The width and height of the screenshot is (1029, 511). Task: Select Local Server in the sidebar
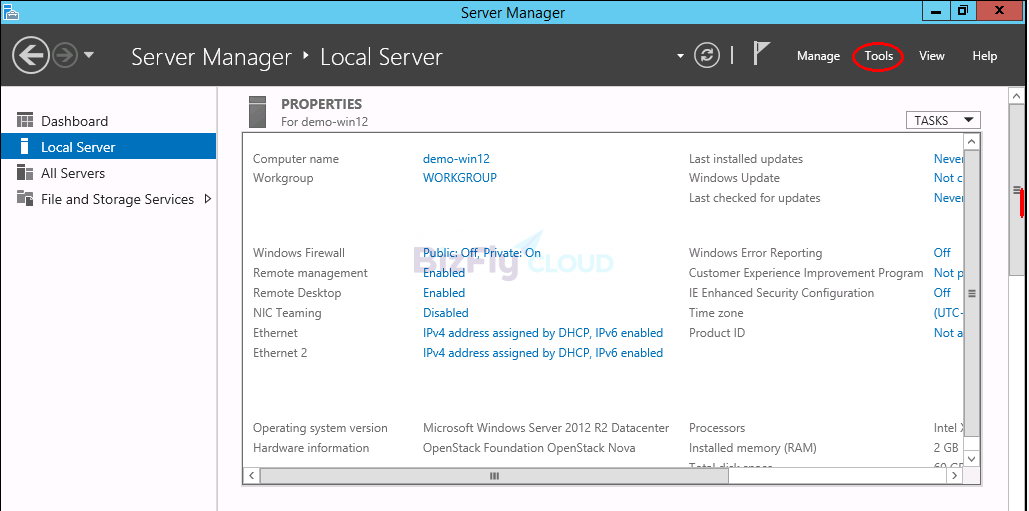(x=108, y=146)
